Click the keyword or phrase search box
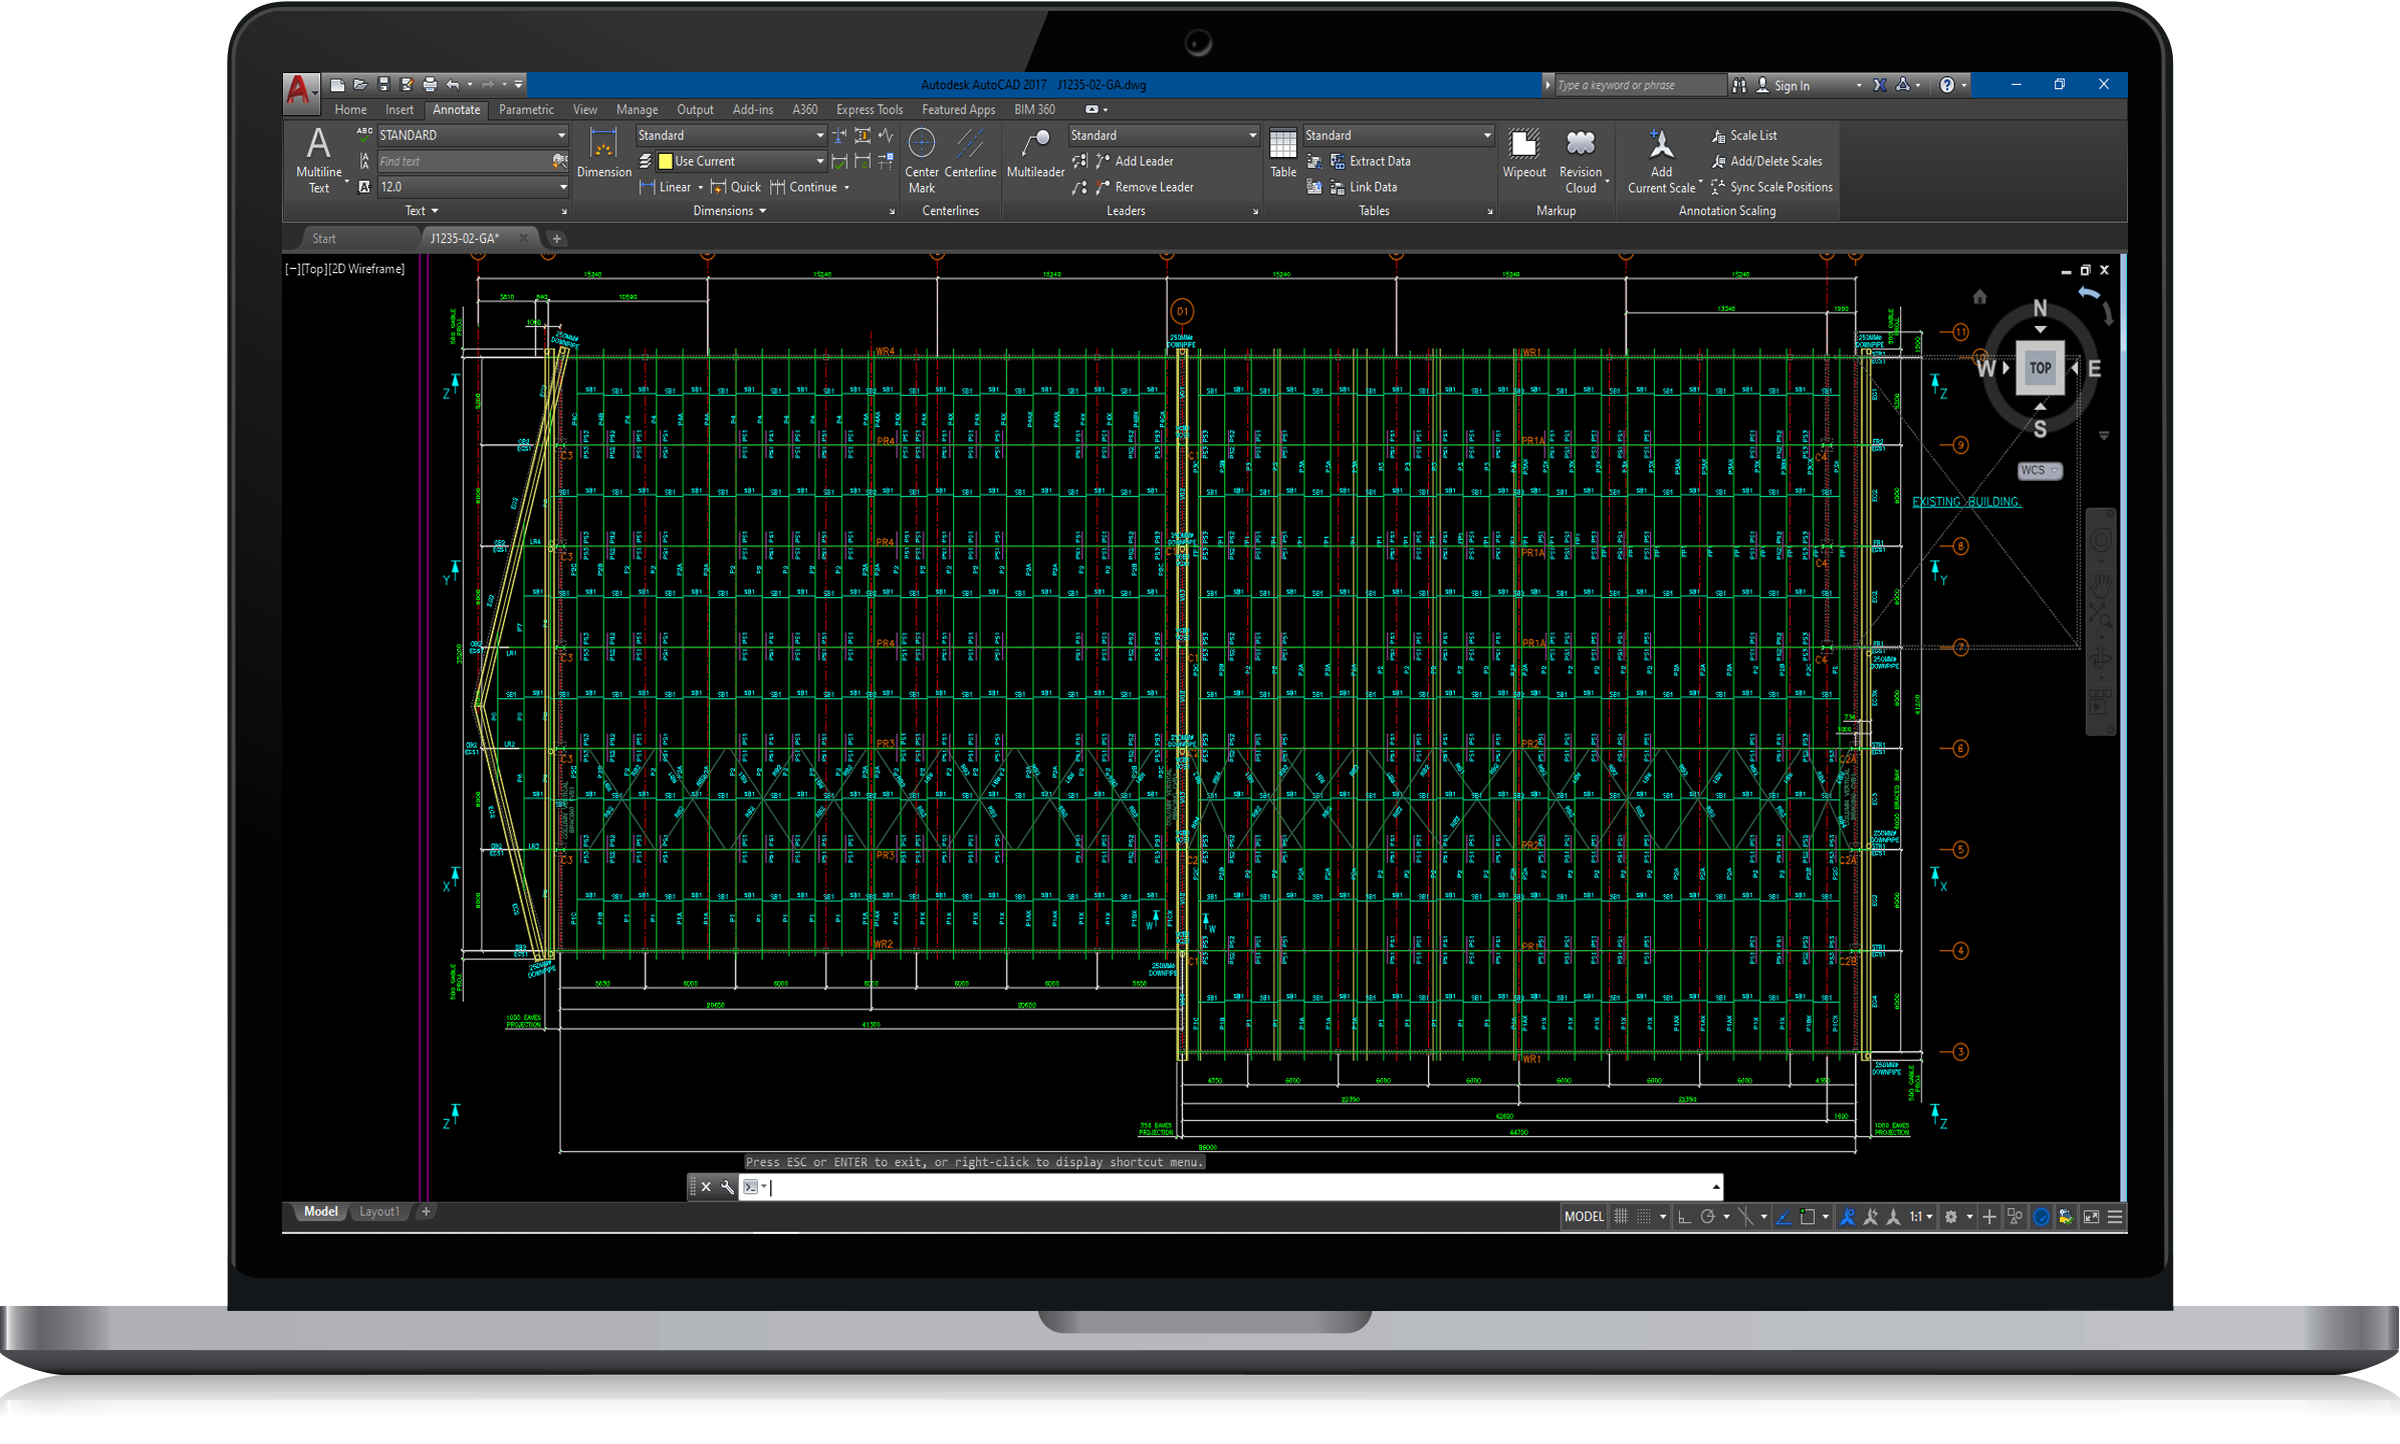 pos(1639,85)
